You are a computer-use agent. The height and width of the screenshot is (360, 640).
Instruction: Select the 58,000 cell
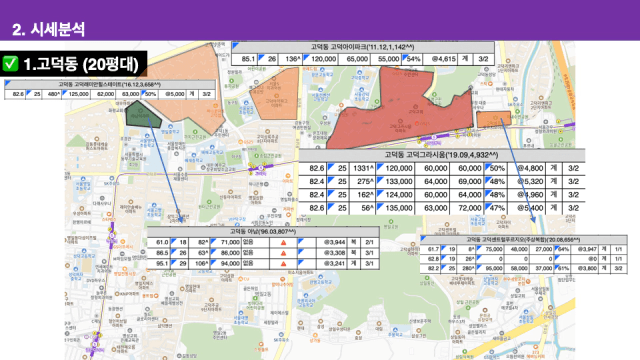pos(518,269)
